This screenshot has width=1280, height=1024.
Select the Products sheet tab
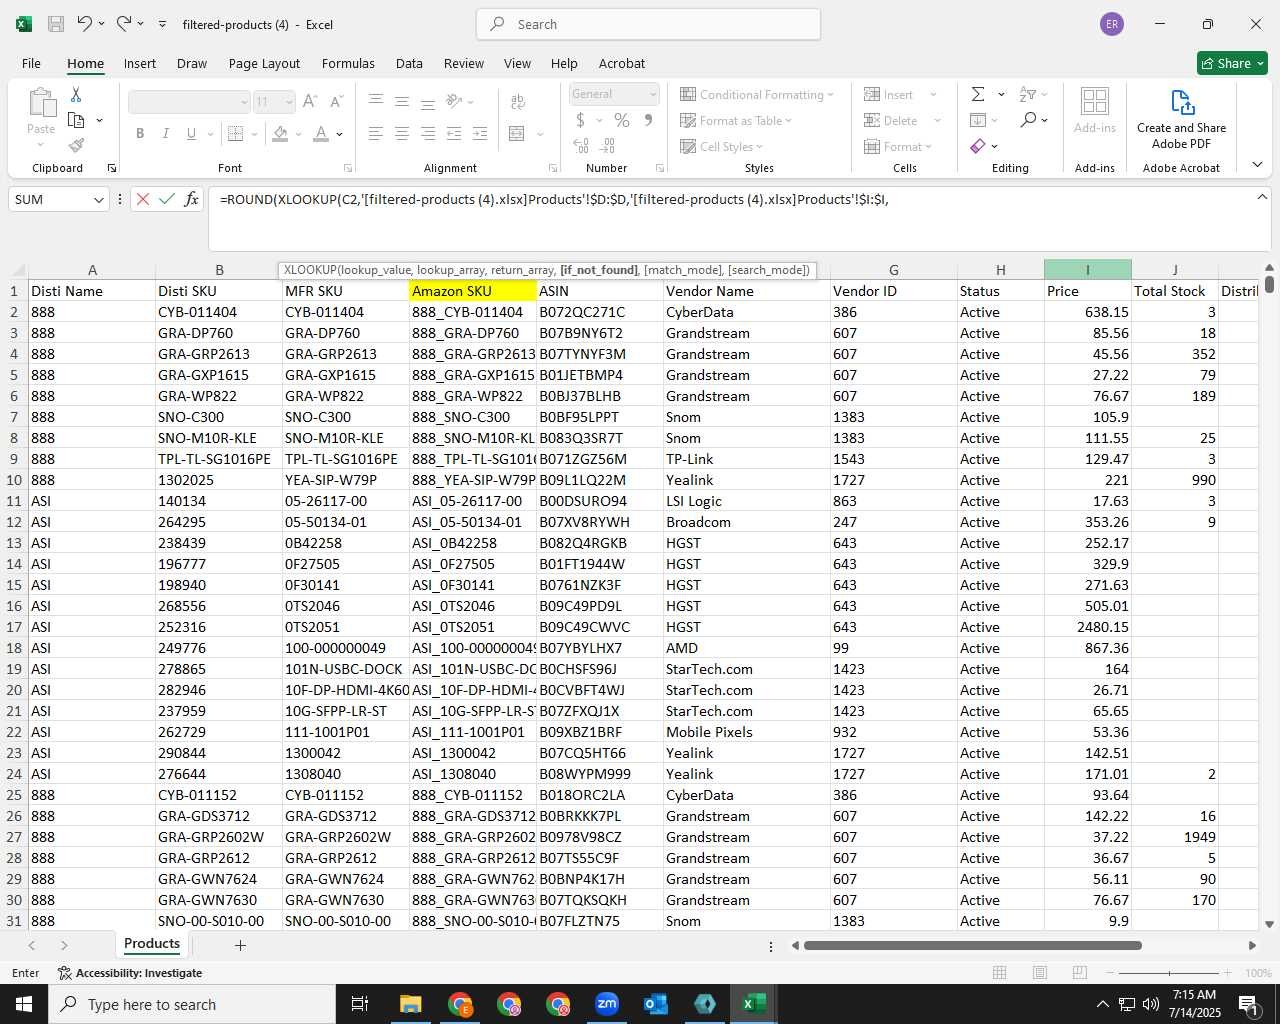coord(152,944)
